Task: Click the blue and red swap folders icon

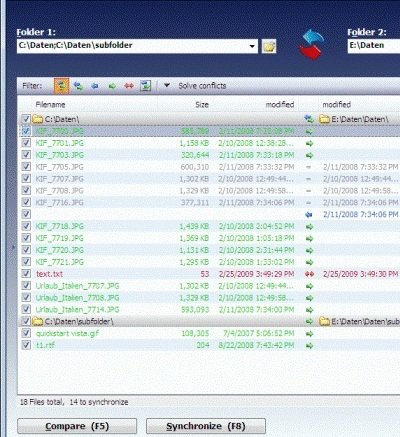Action: point(312,44)
